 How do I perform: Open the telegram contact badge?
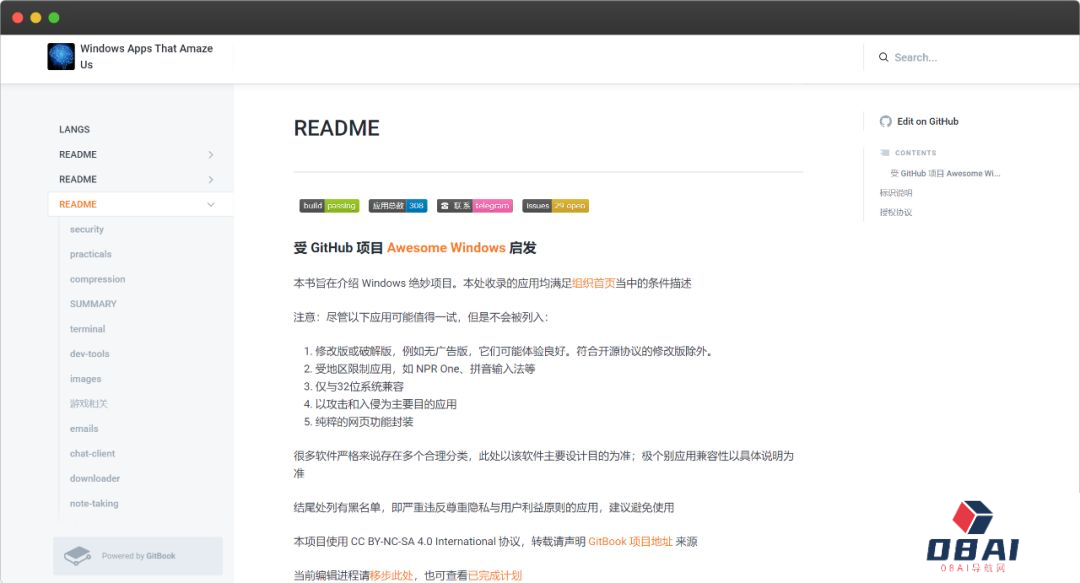point(475,205)
